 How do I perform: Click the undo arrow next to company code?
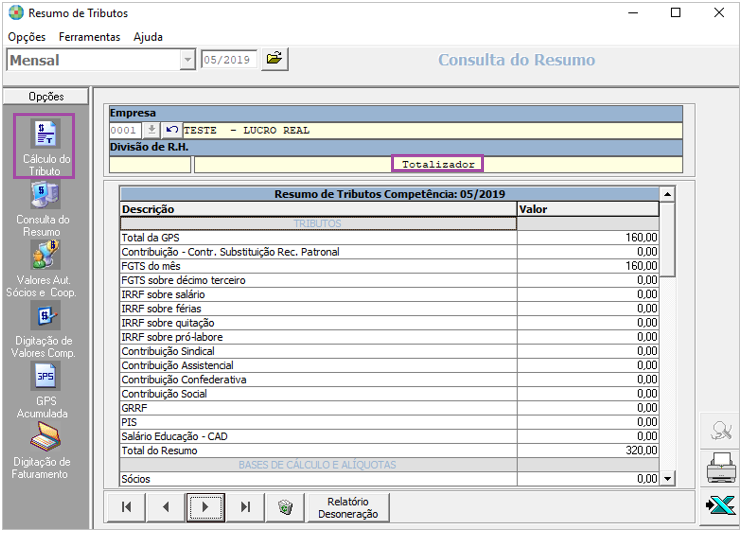[x=172, y=130]
